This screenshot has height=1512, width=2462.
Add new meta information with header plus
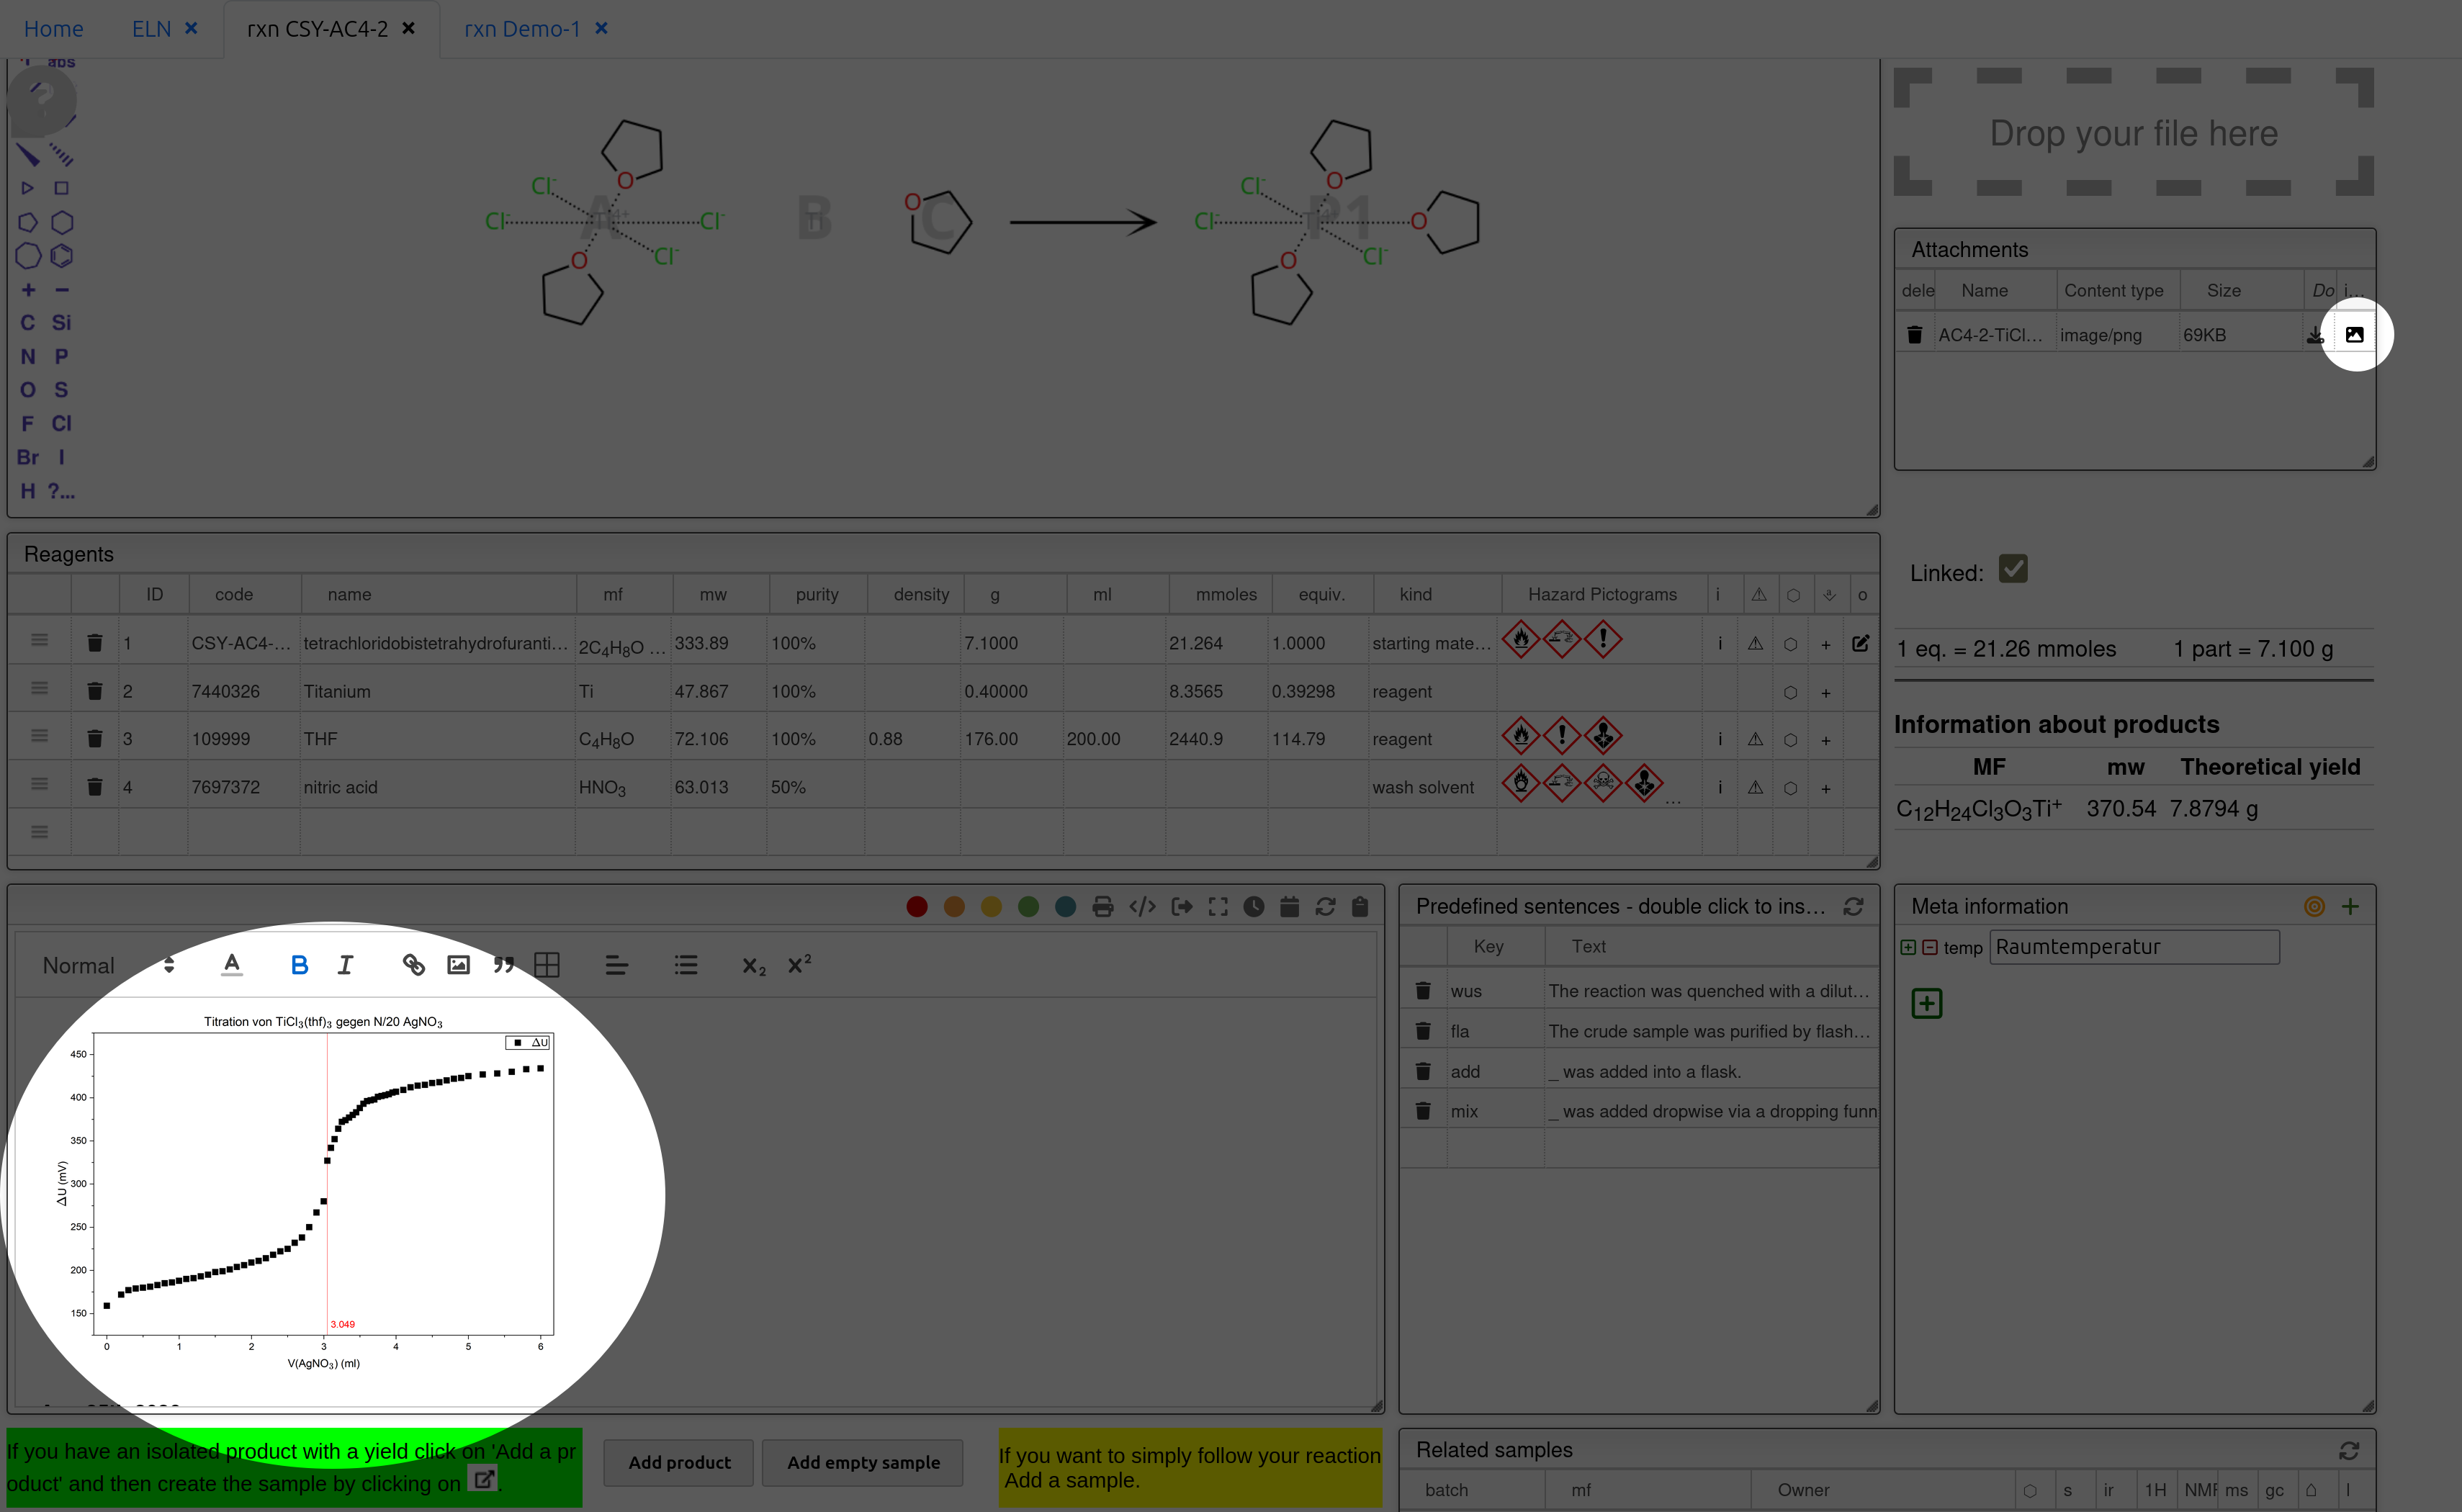pos(2350,907)
